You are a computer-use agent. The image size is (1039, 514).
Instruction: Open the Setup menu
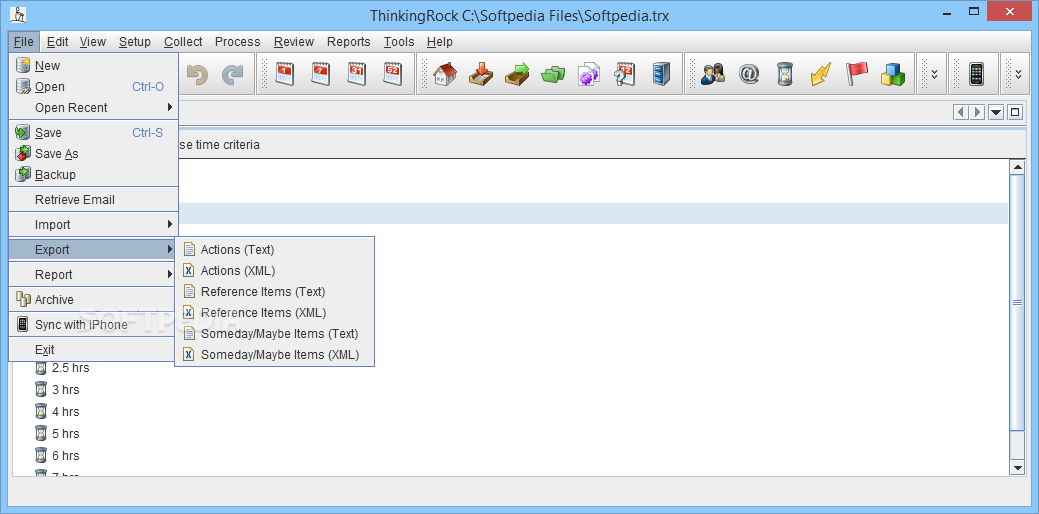pyautogui.click(x=135, y=42)
